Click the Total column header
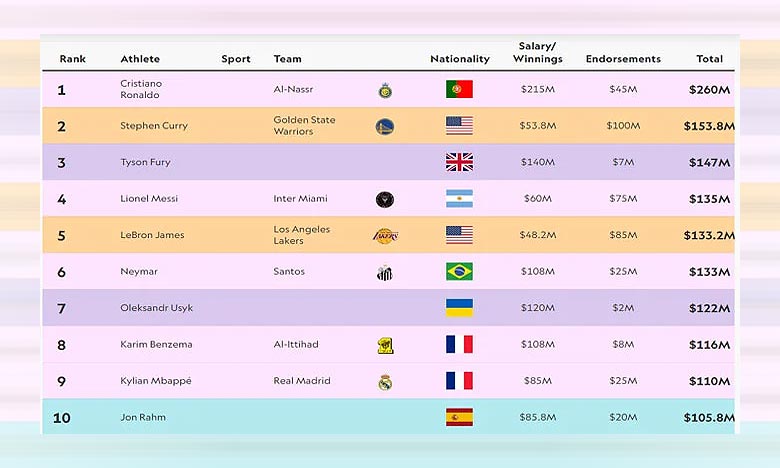 point(709,59)
